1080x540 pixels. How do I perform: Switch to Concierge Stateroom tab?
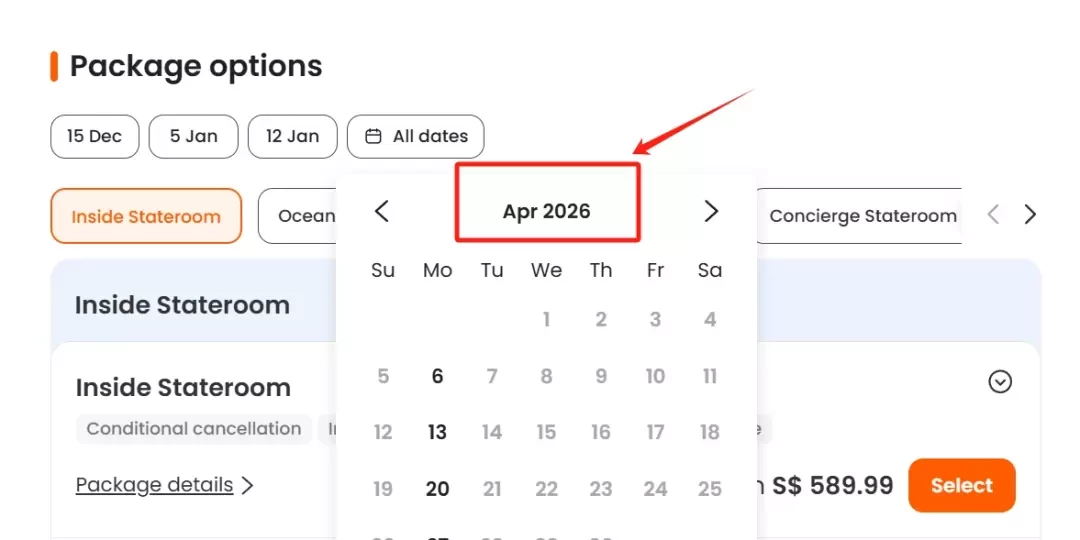862,216
